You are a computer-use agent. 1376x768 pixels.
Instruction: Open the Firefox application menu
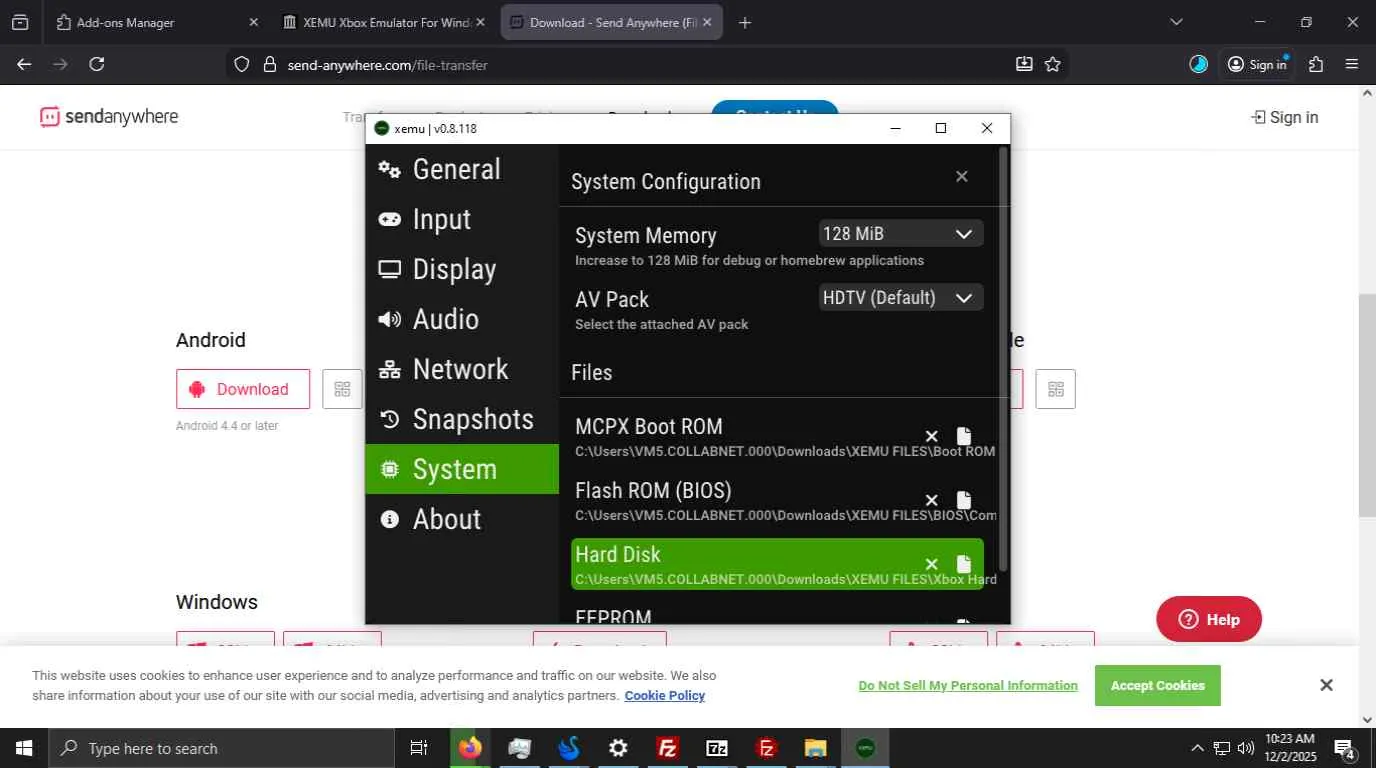[1352, 64]
